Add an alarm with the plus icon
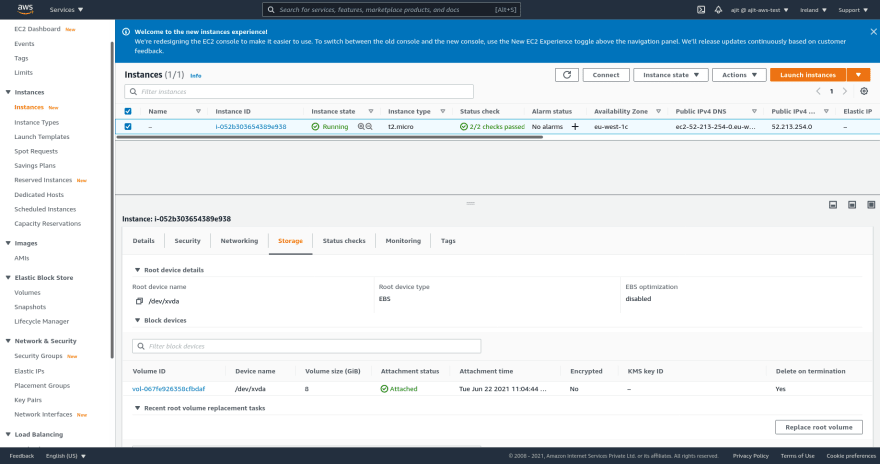 (x=575, y=127)
